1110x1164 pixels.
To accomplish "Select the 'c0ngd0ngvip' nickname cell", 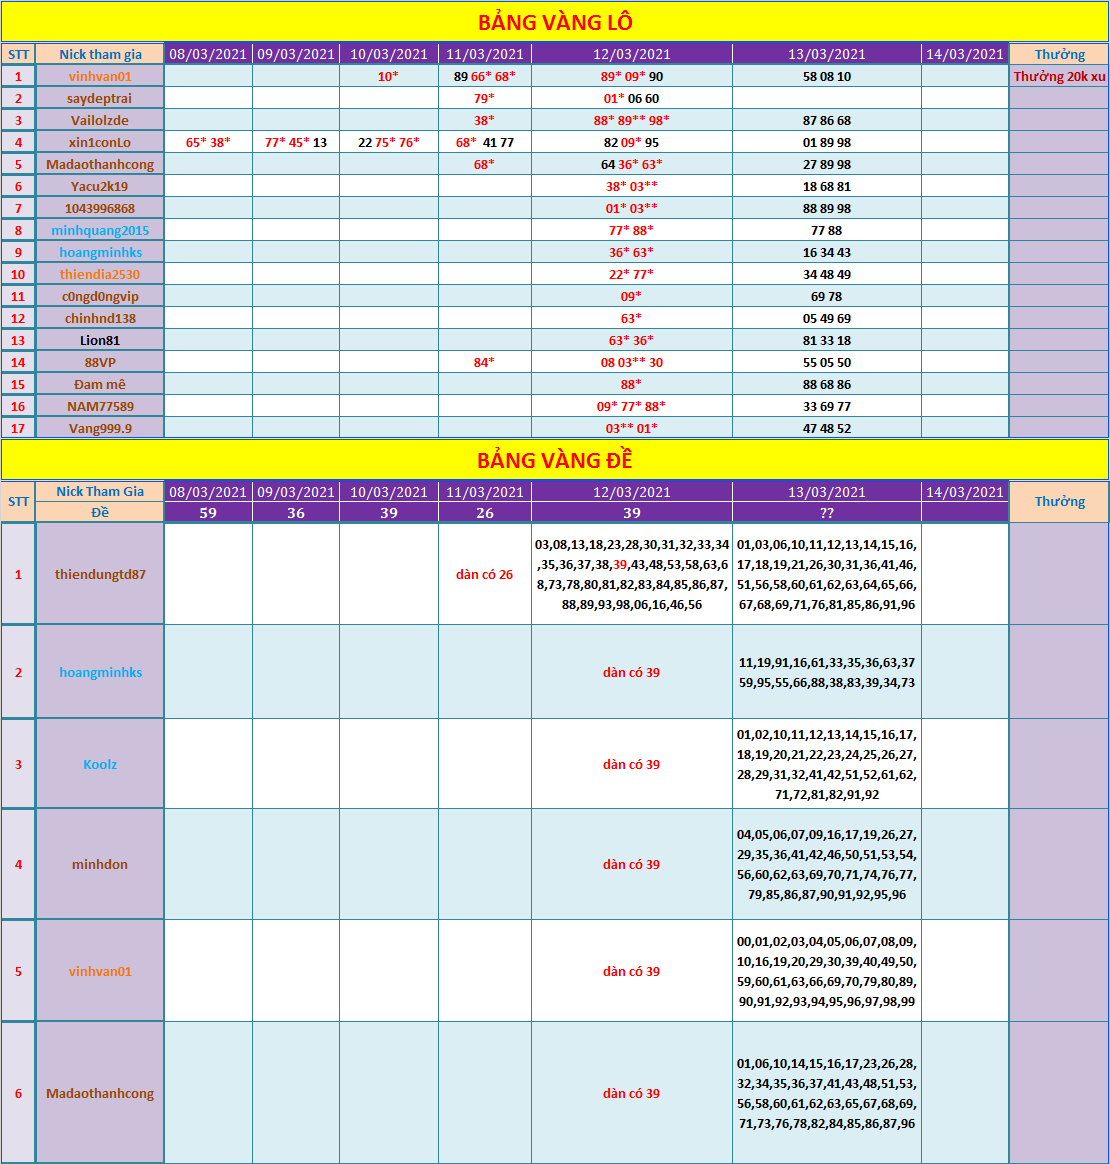I will [100, 296].
